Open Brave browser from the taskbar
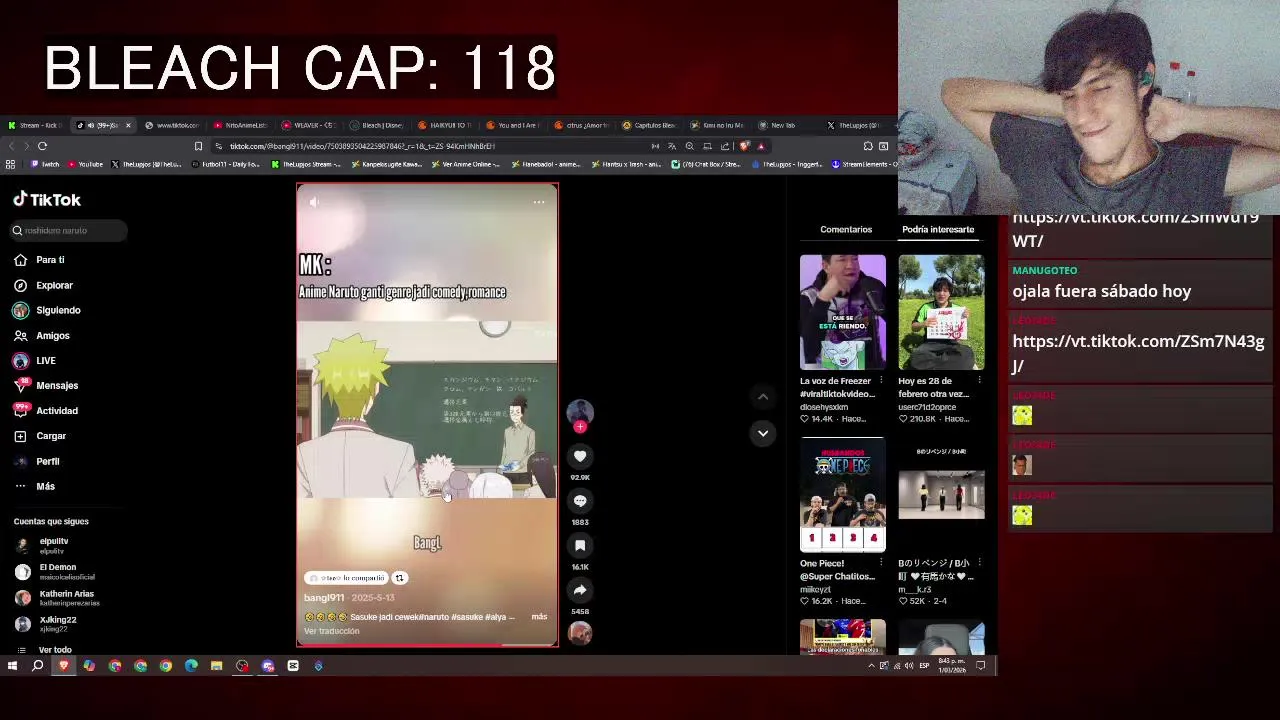The height and width of the screenshot is (720, 1280). pos(64,666)
